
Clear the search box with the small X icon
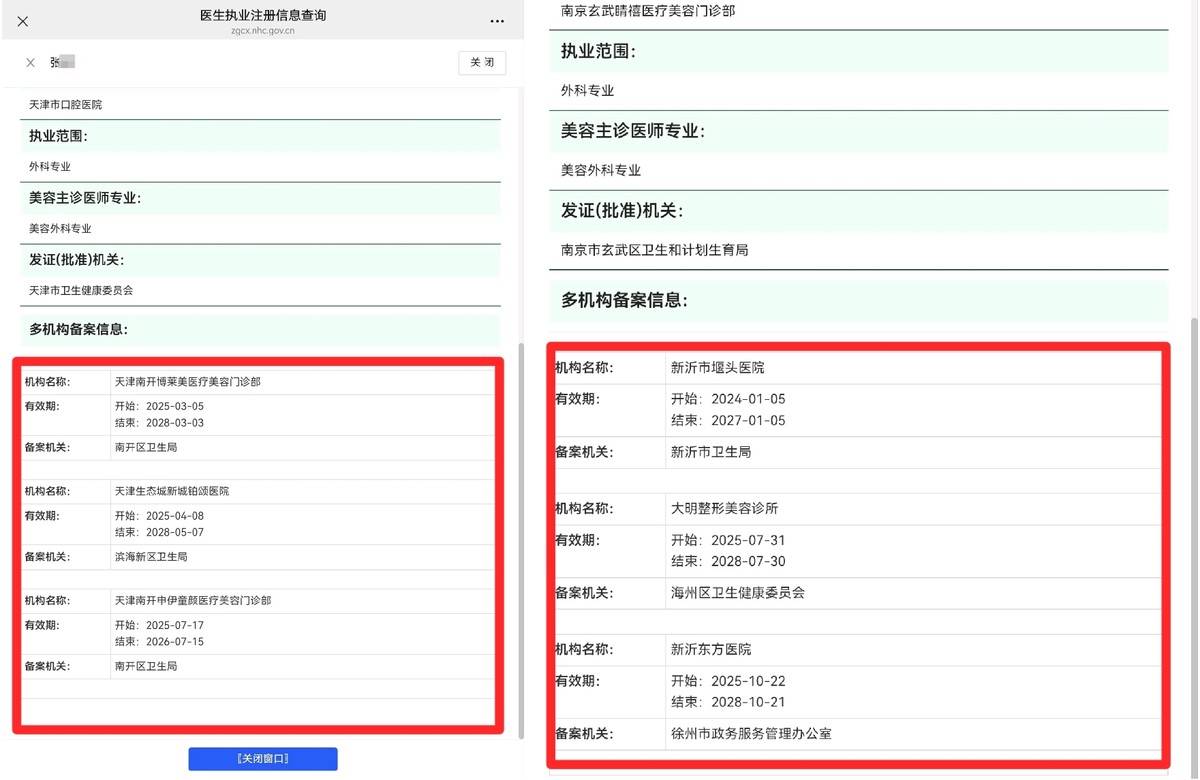(30, 63)
